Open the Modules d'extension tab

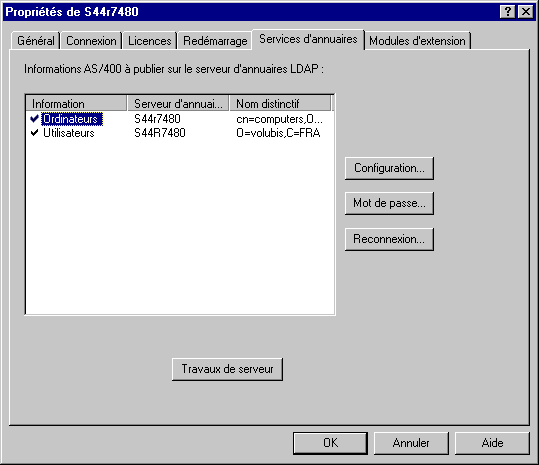(417, 41)
